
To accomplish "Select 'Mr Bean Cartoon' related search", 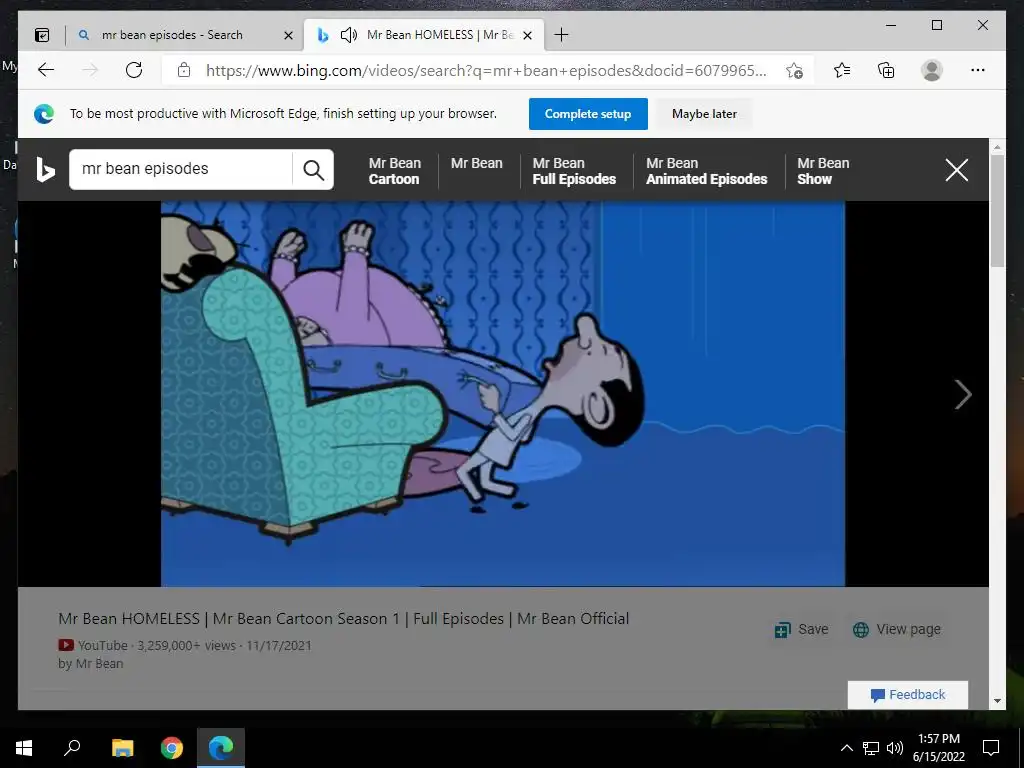I will [x=394, y=171].
